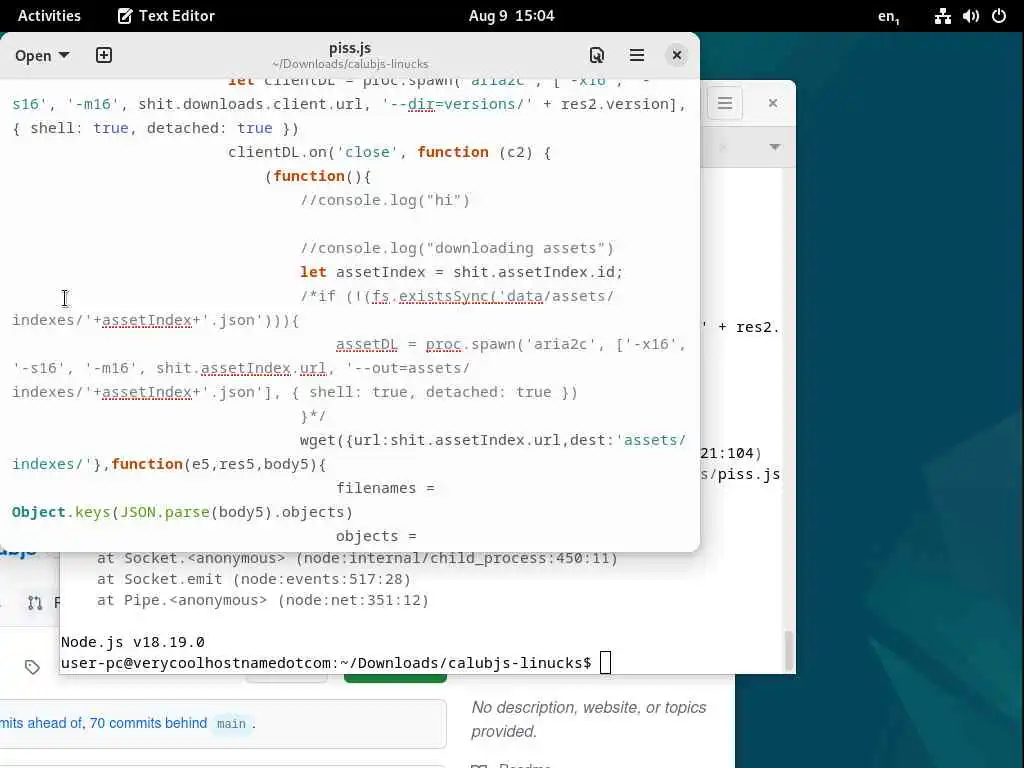
Task: Click 'let assetIndex = shit.assetIndex.id;' line
Action: pyautogui.click(x=461, y=272)
